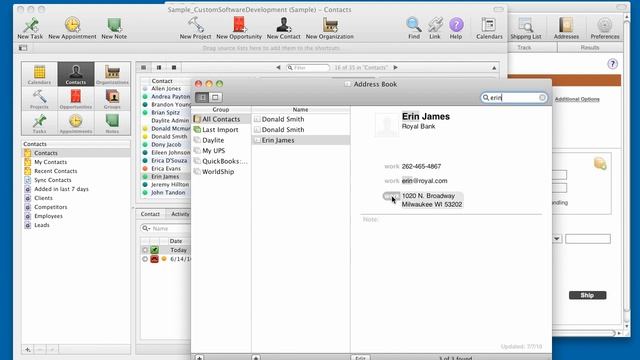Click New Note toolbar icon
This screenshot has width=640, height=360.
114,25
